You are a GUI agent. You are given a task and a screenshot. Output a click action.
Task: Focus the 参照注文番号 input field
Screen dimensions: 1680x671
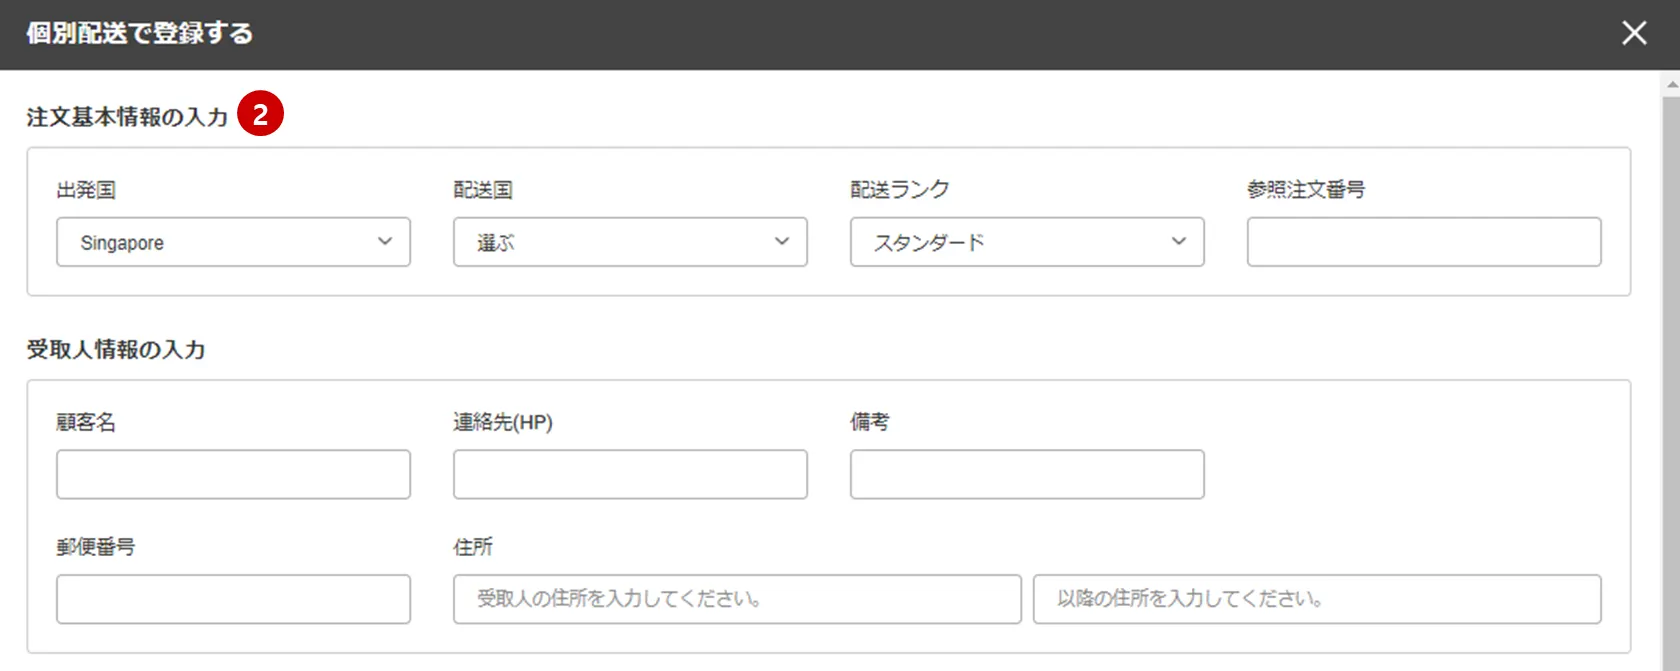(x=1423, y=242)
